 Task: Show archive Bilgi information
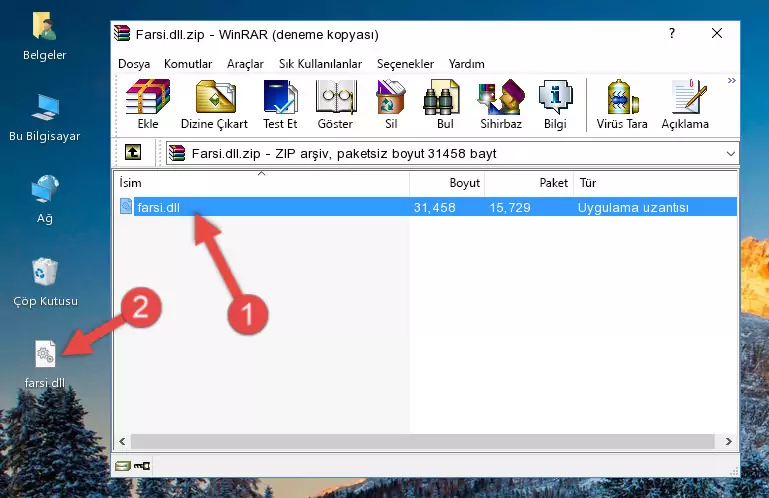[555, 105]
